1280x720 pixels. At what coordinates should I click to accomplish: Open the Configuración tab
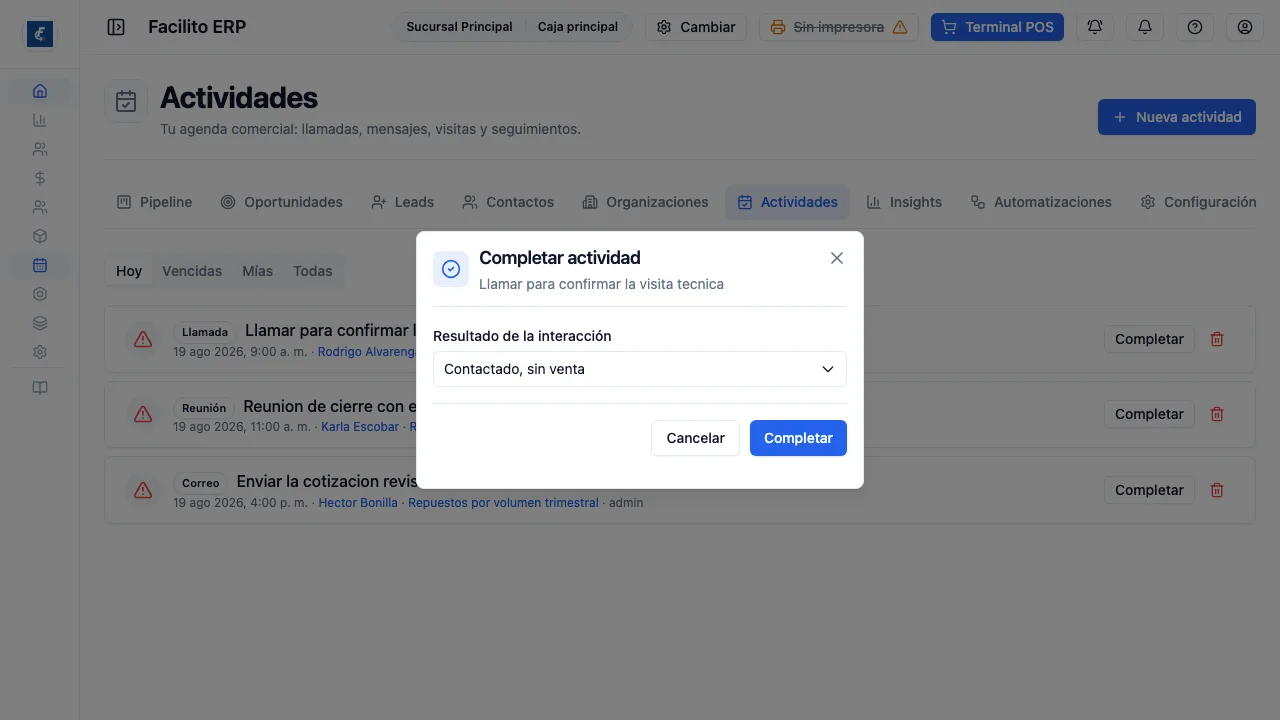pos(1198,202)
